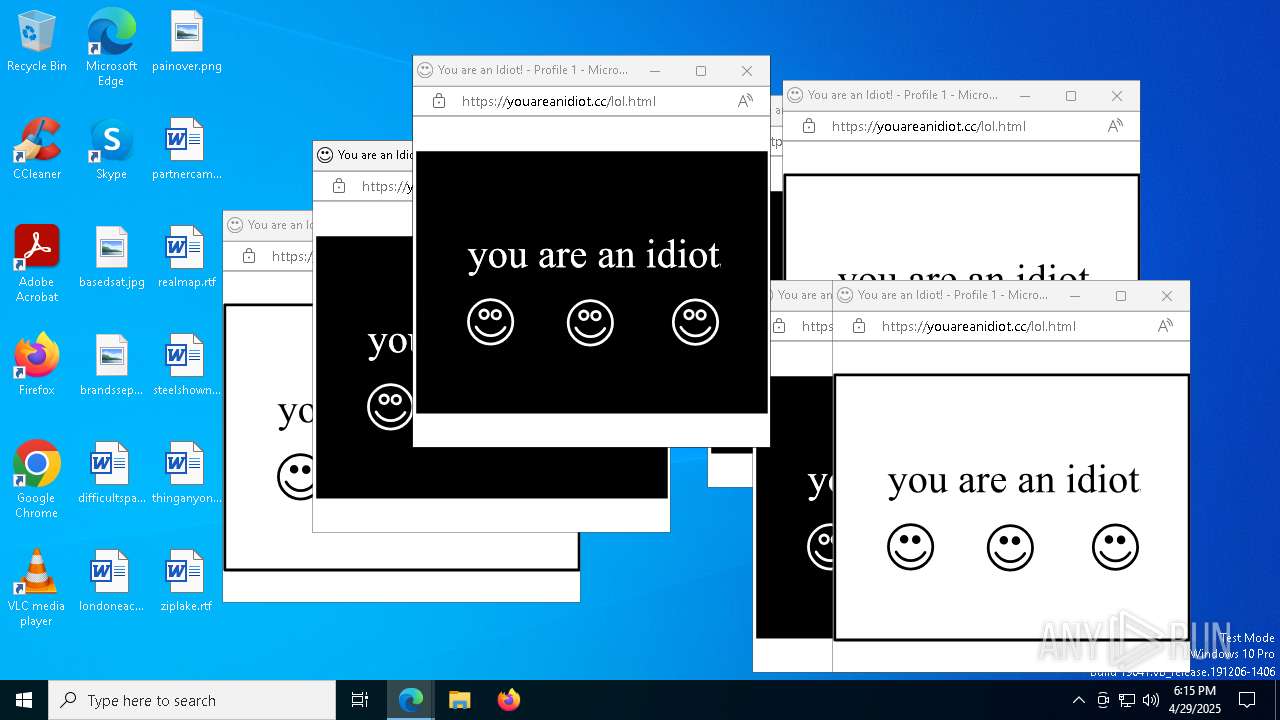Maximize the top-center idiot window

(x=701, y=70)
